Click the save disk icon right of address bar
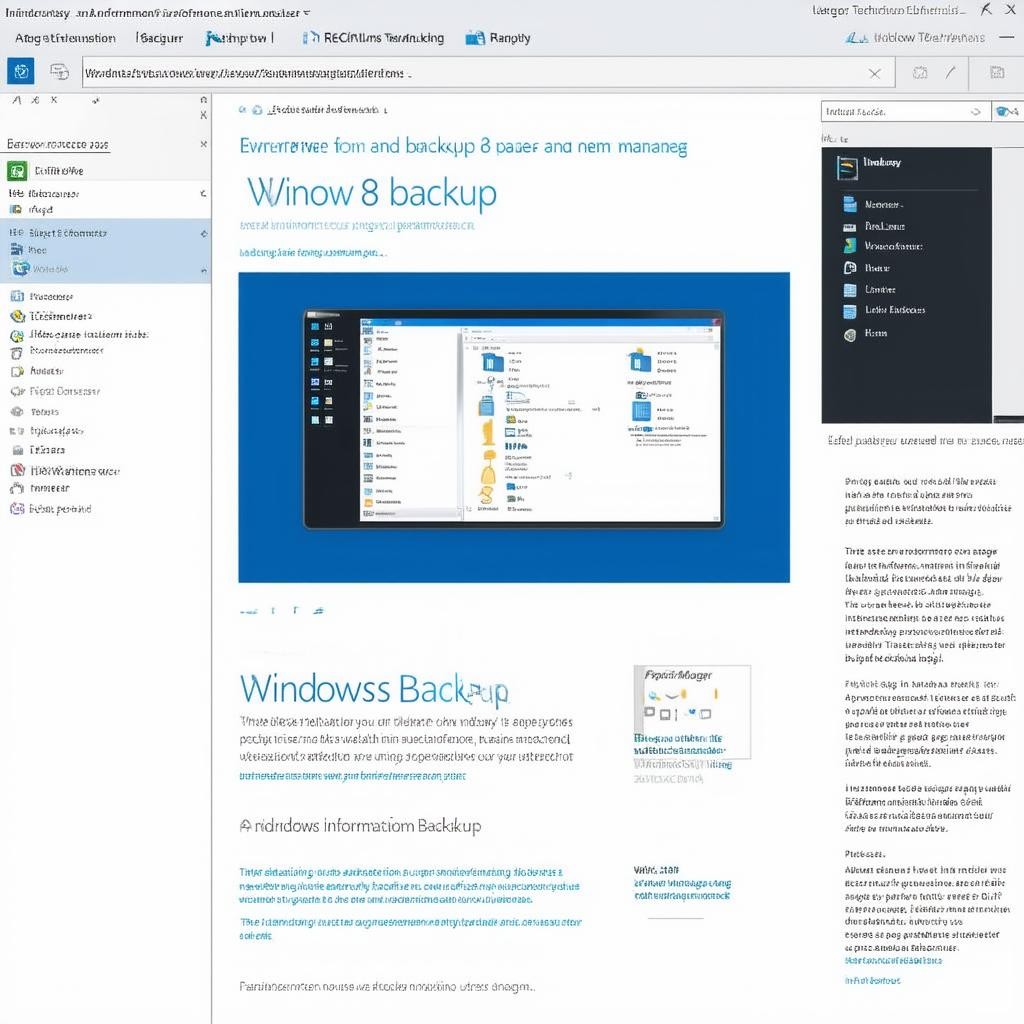 pos(996,72)
